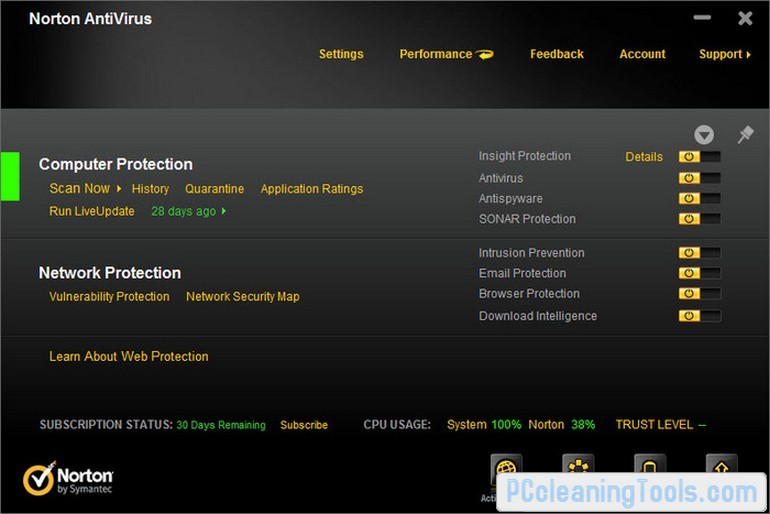Click the 'Browser Protection' label

click(x=529, y=294)
